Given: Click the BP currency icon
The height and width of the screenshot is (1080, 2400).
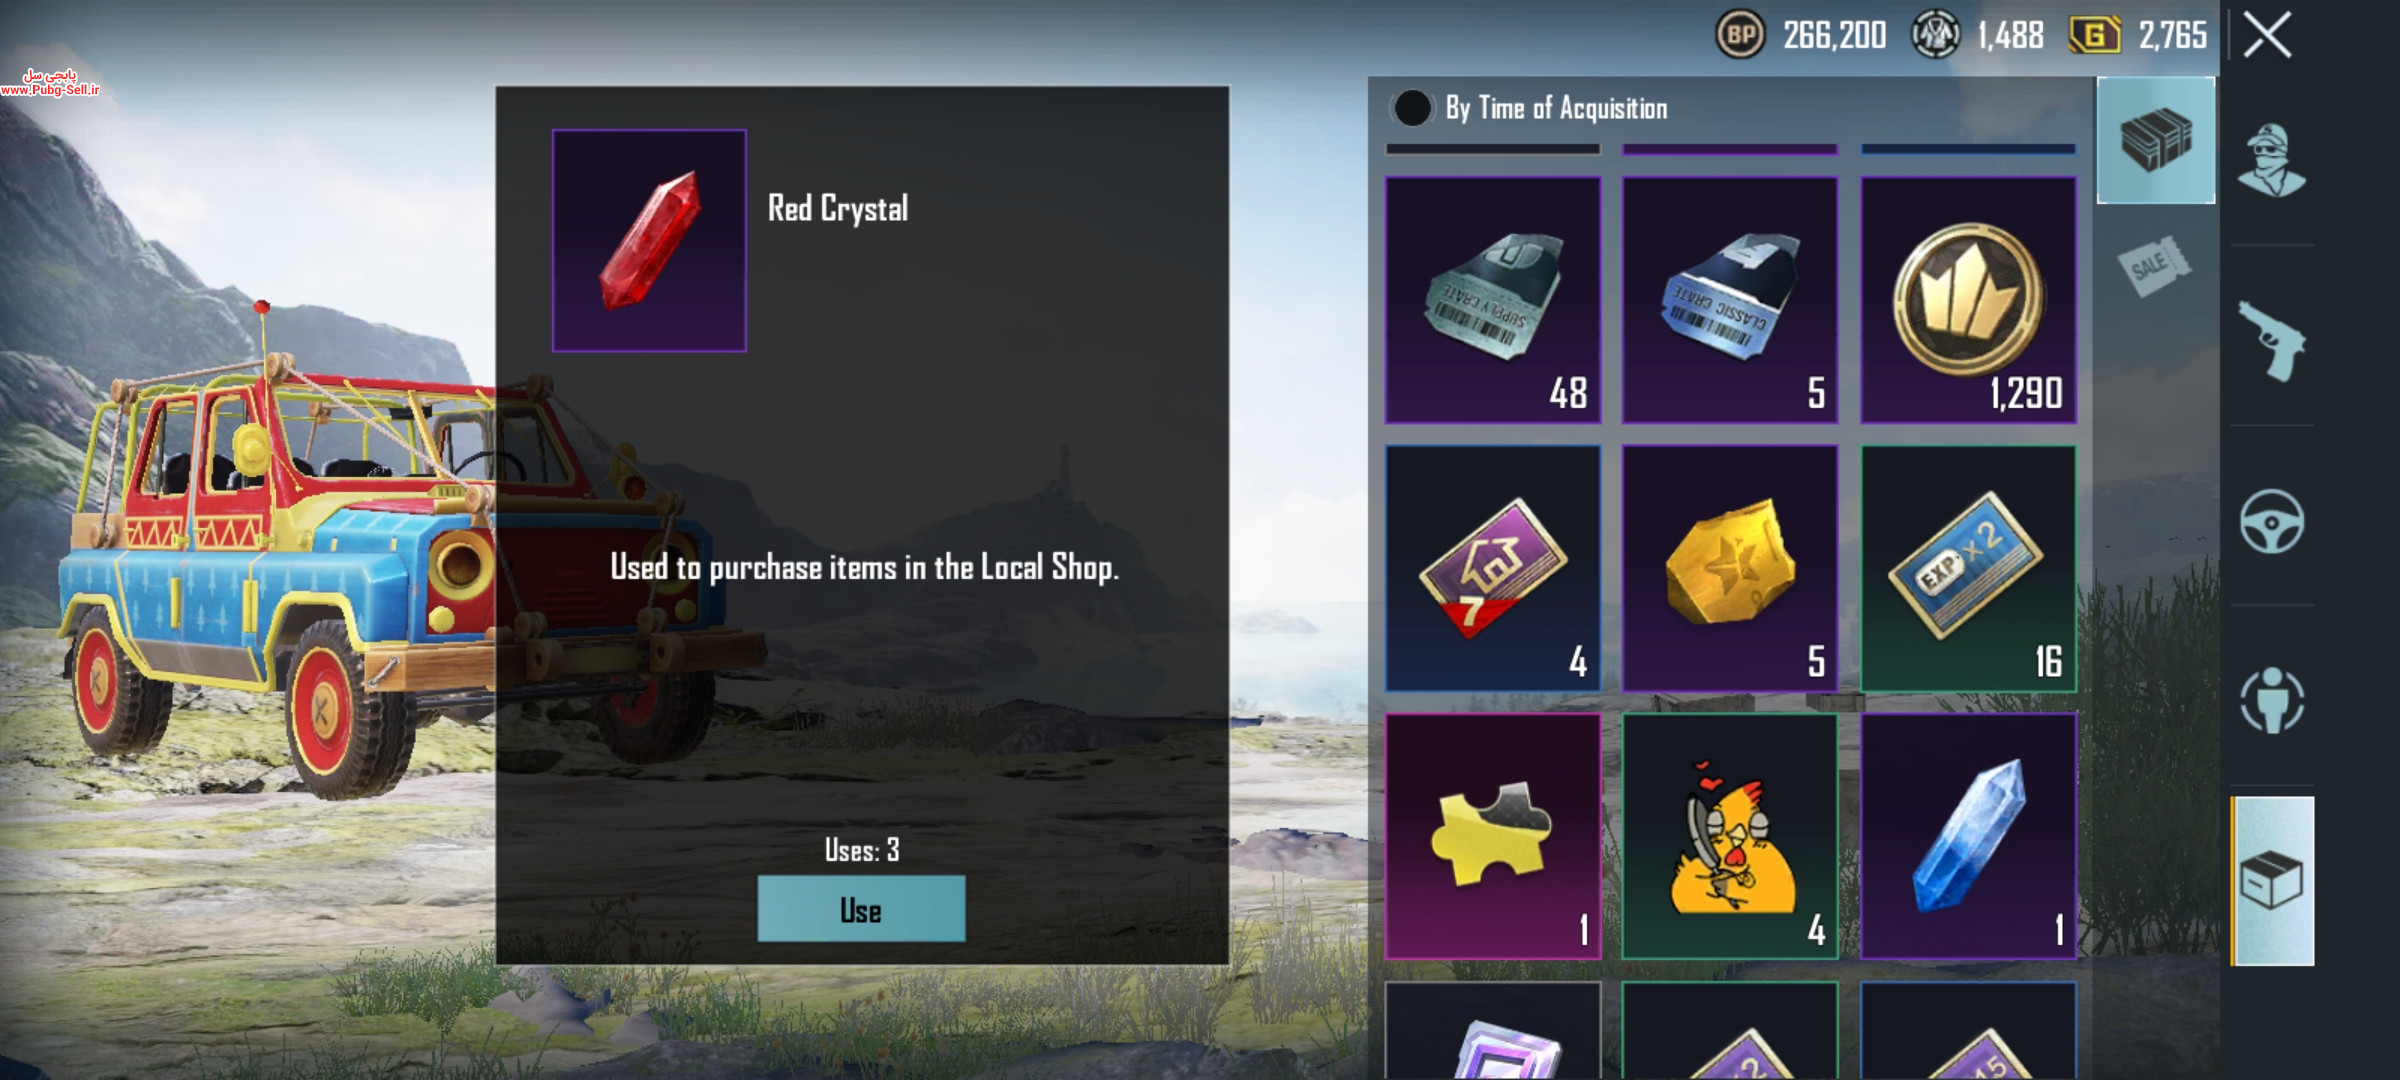Looking at the screenshot, I should point(1741,35).
